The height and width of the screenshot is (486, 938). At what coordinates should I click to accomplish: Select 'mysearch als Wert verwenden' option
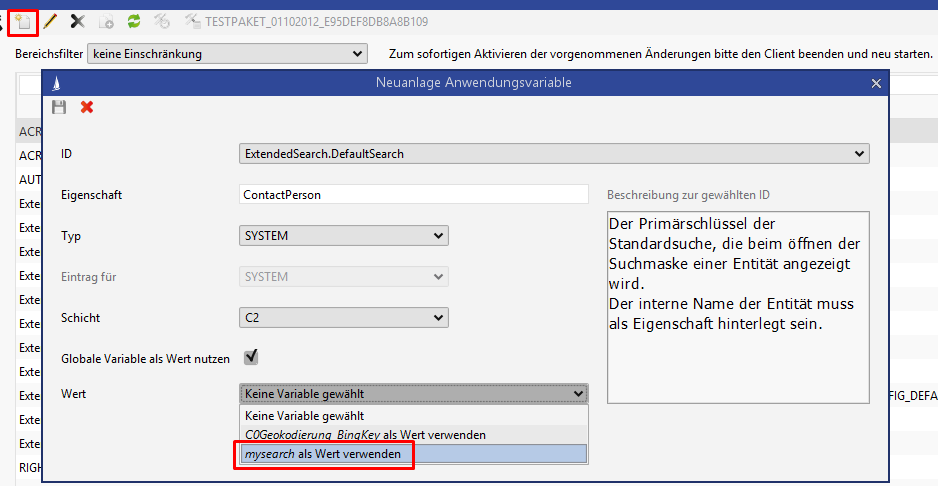tap(322, 454)
